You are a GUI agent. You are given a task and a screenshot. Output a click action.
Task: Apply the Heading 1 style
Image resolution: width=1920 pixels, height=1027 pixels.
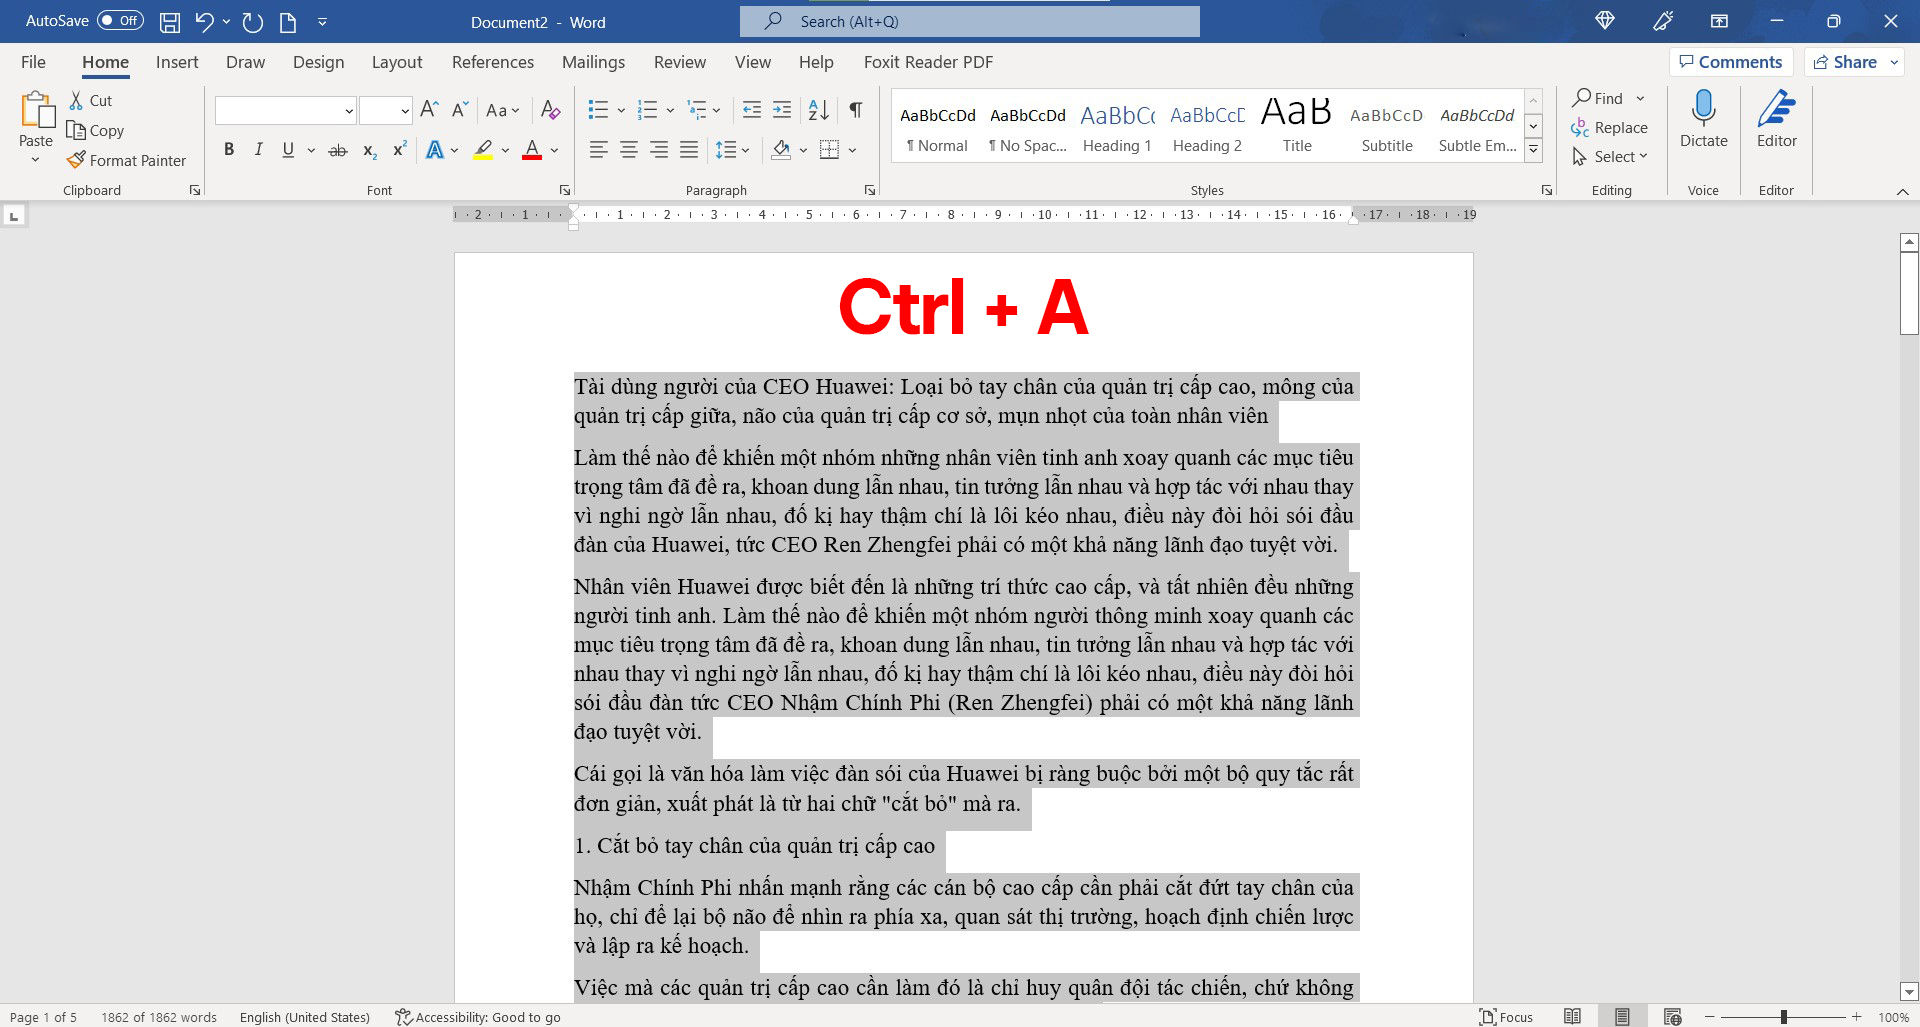[1117, 126]
